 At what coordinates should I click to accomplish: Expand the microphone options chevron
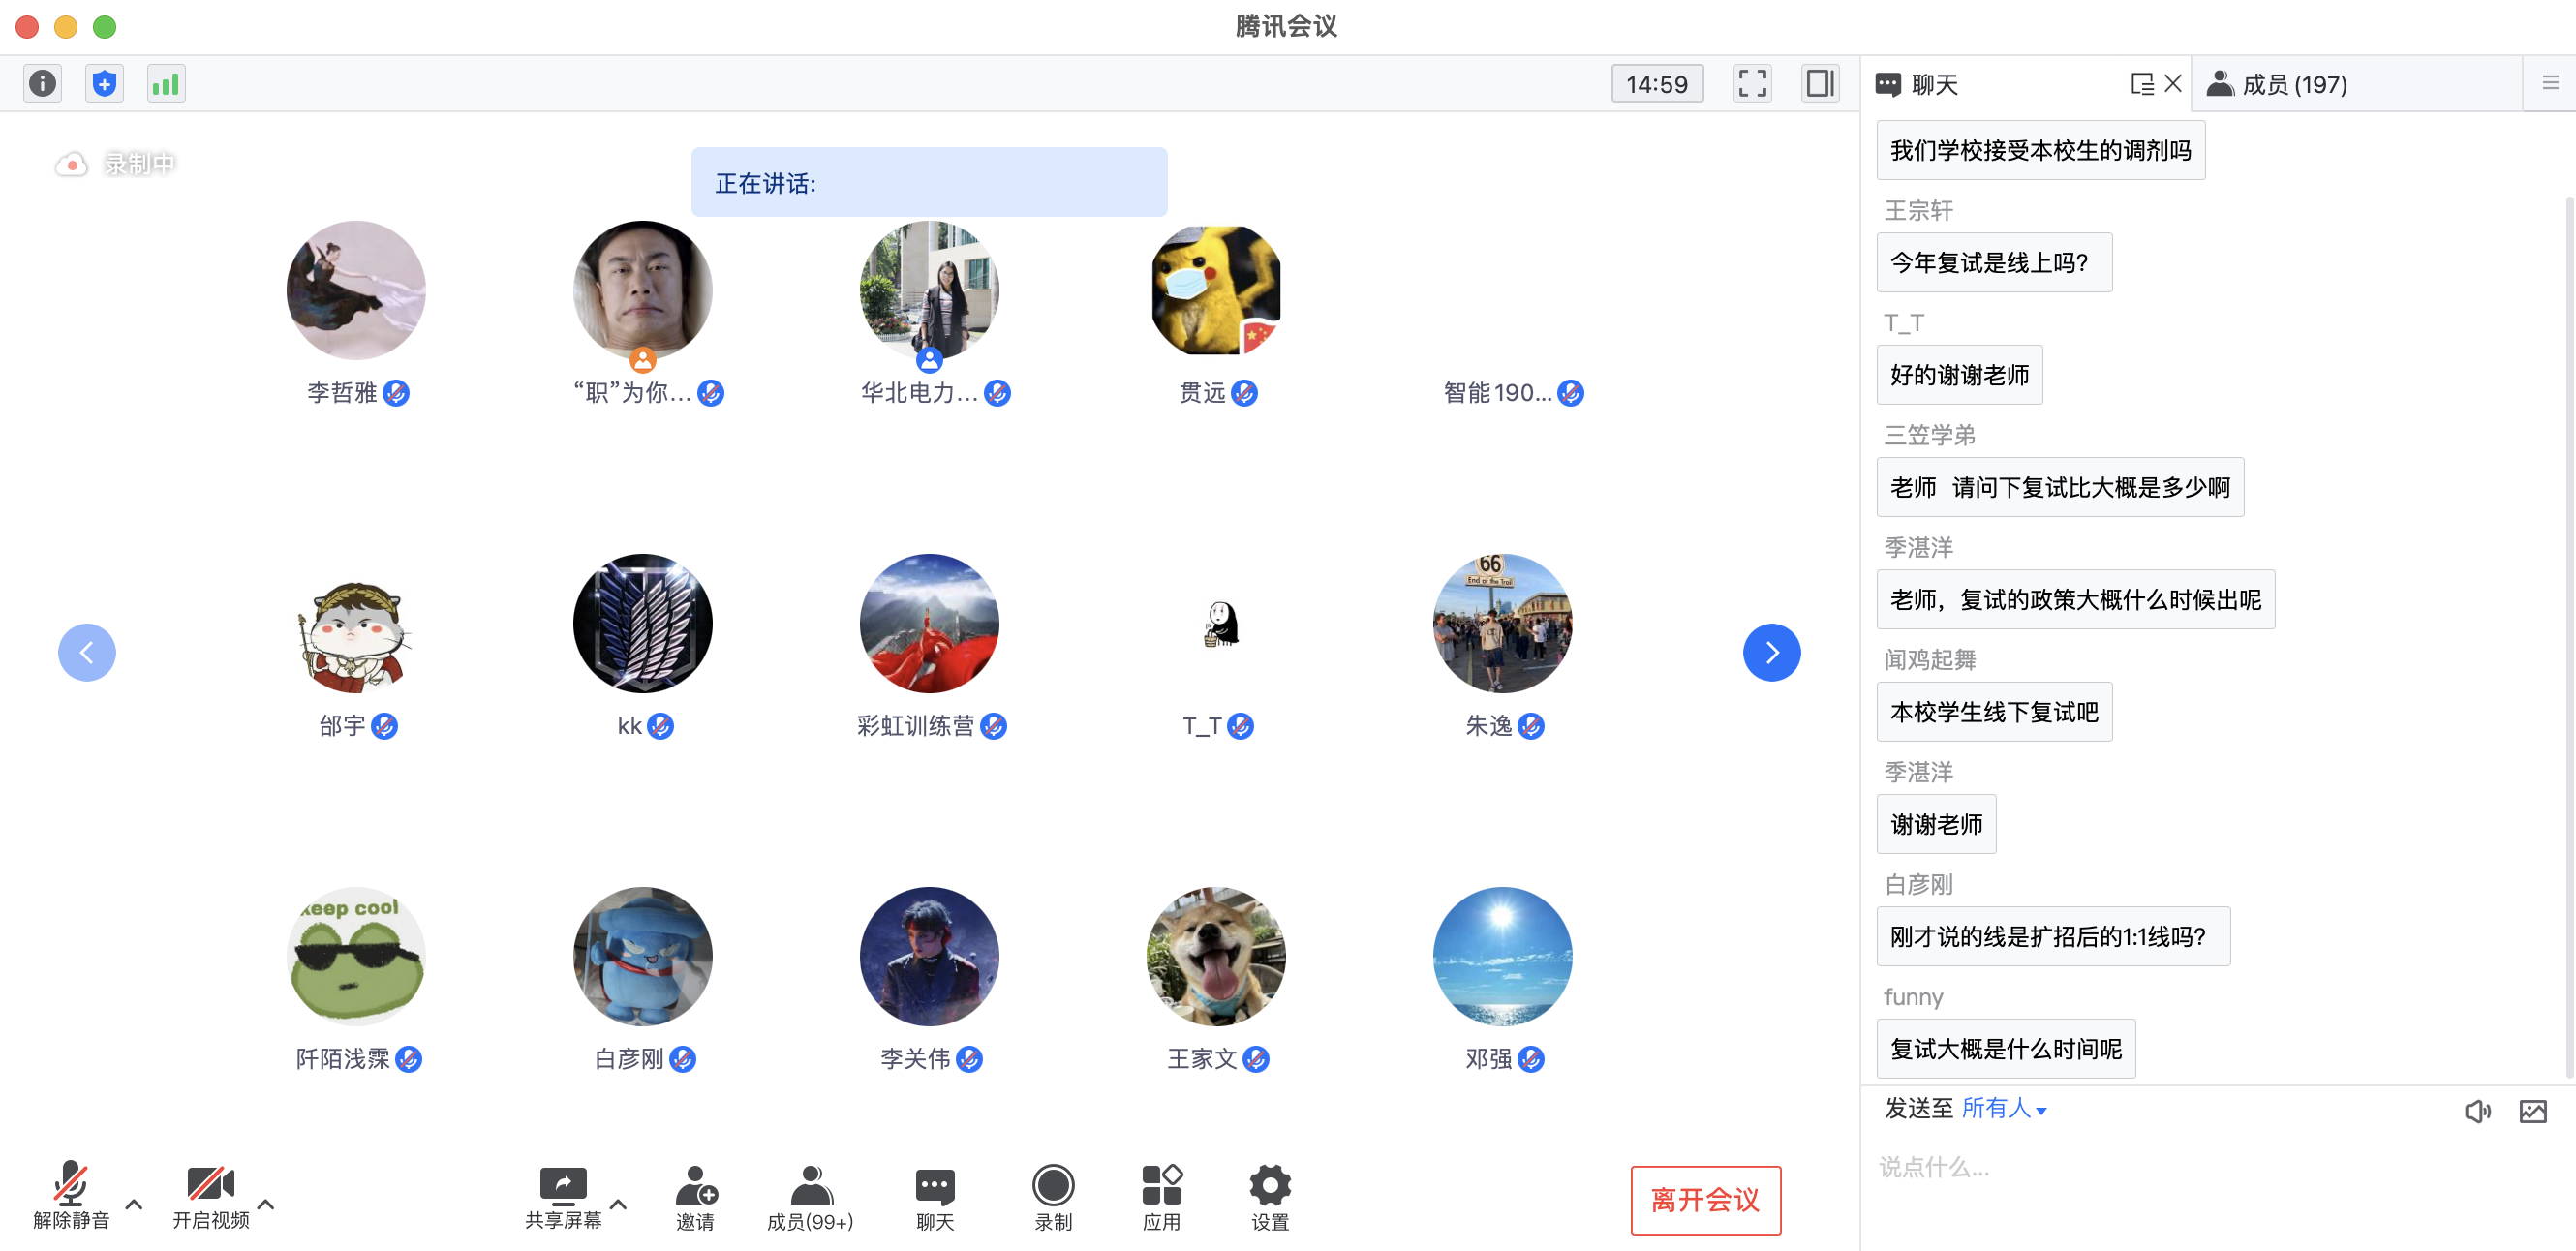tap(134, 1204)
